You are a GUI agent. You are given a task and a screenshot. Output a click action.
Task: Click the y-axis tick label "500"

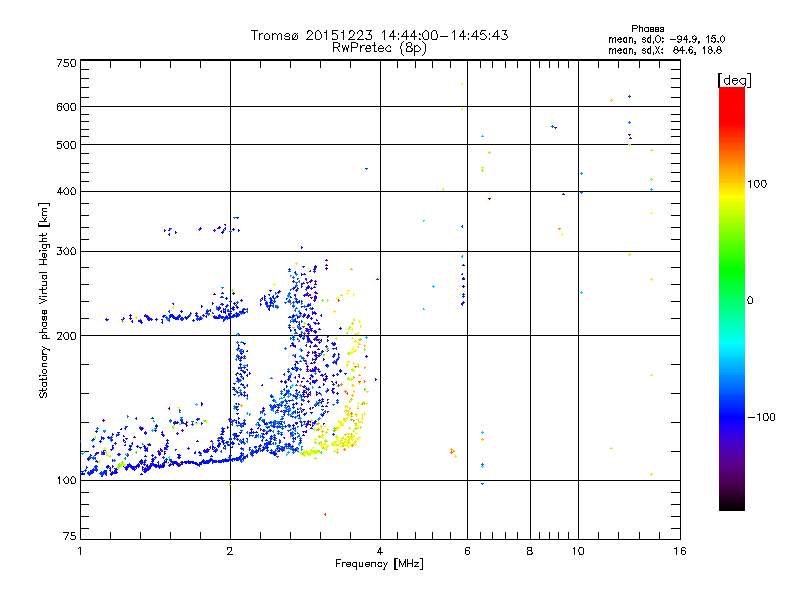click(x=66, y=145)
